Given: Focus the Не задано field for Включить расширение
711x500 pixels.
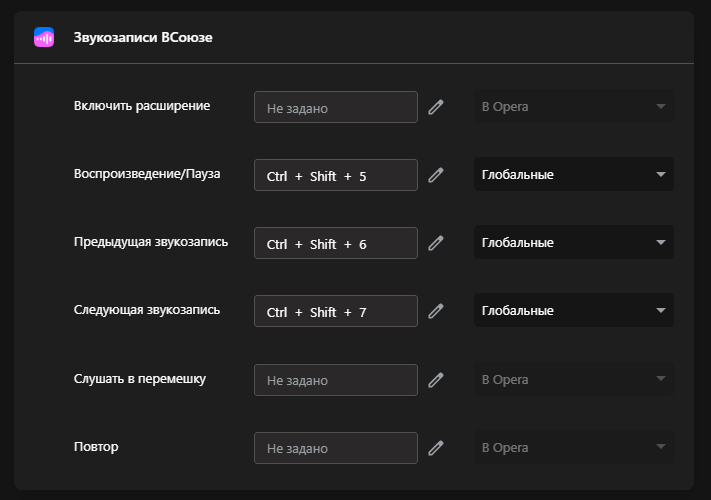Looking at the screenshot, I should point(336,107).
